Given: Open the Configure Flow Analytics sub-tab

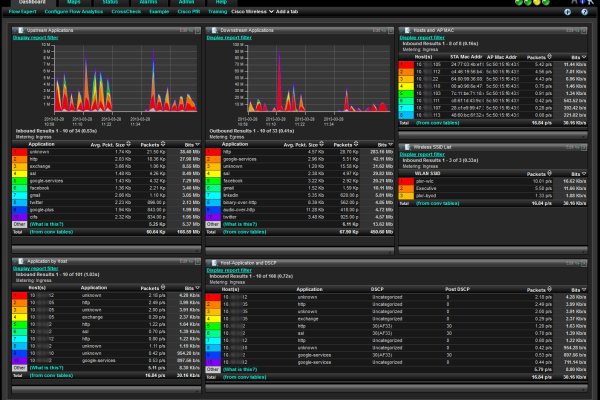Looking at the screenshot, I should pos(67,12).
